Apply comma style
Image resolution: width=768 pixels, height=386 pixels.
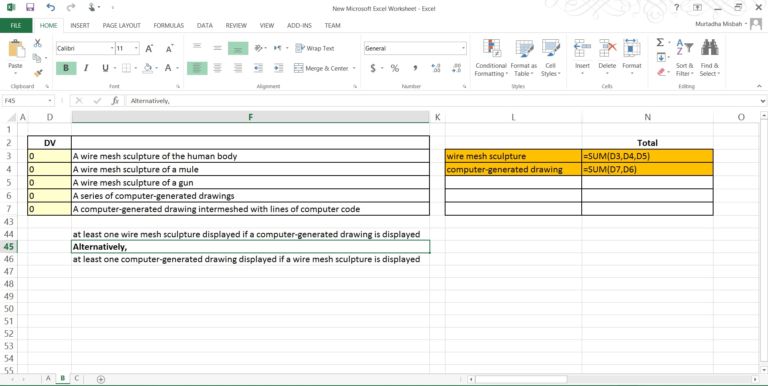(415, 68)
